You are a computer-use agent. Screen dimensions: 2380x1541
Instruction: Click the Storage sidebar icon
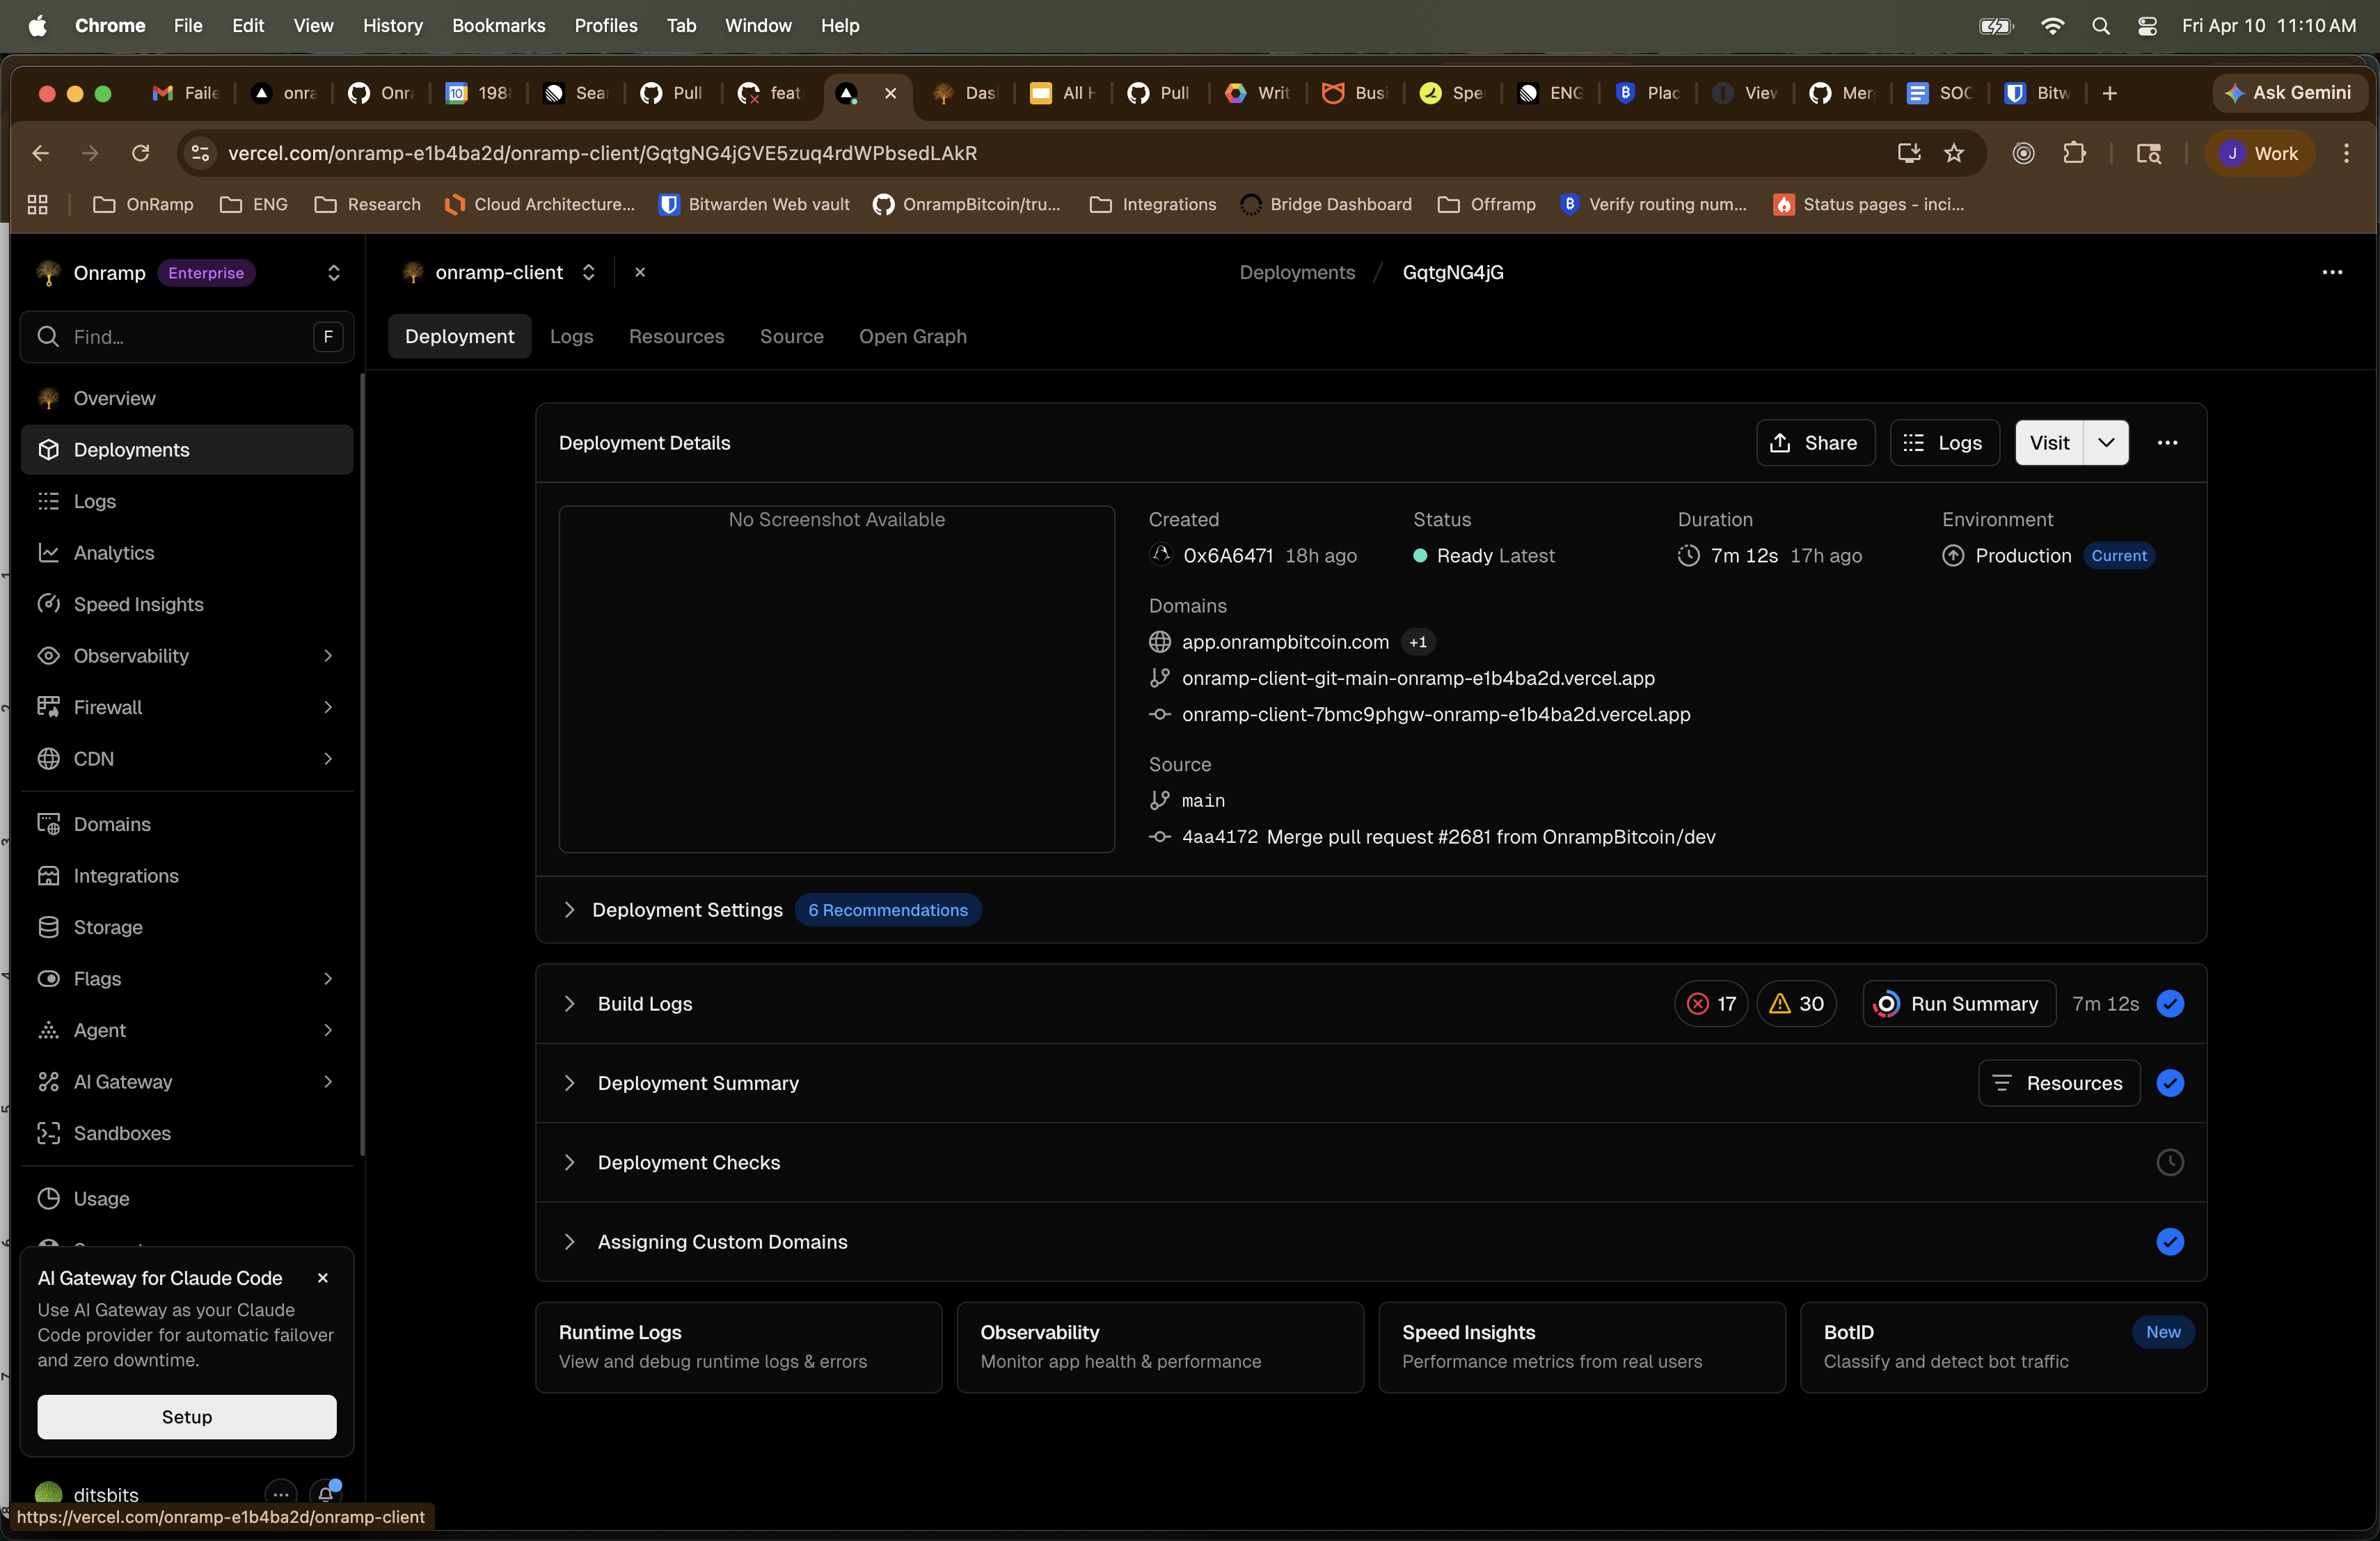[48, 927]
